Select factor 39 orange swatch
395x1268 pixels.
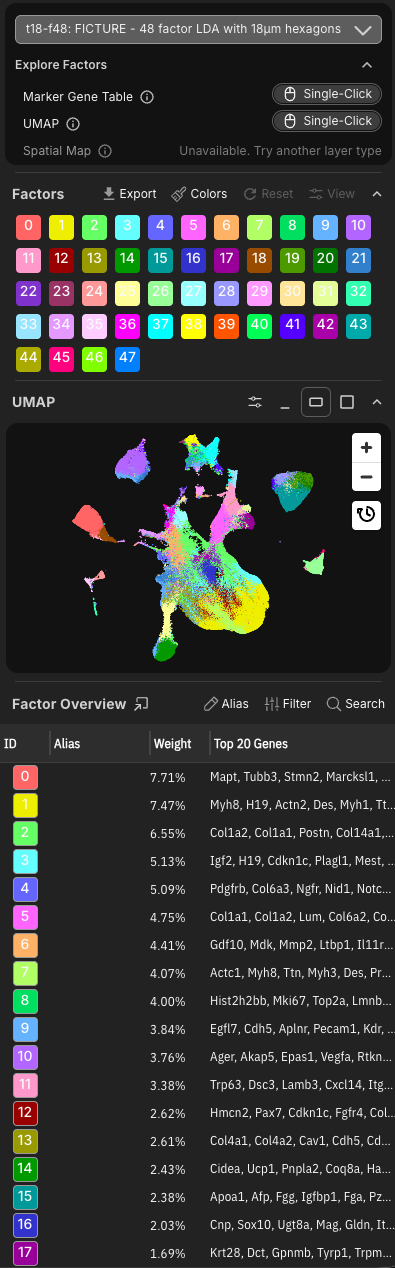227,325
